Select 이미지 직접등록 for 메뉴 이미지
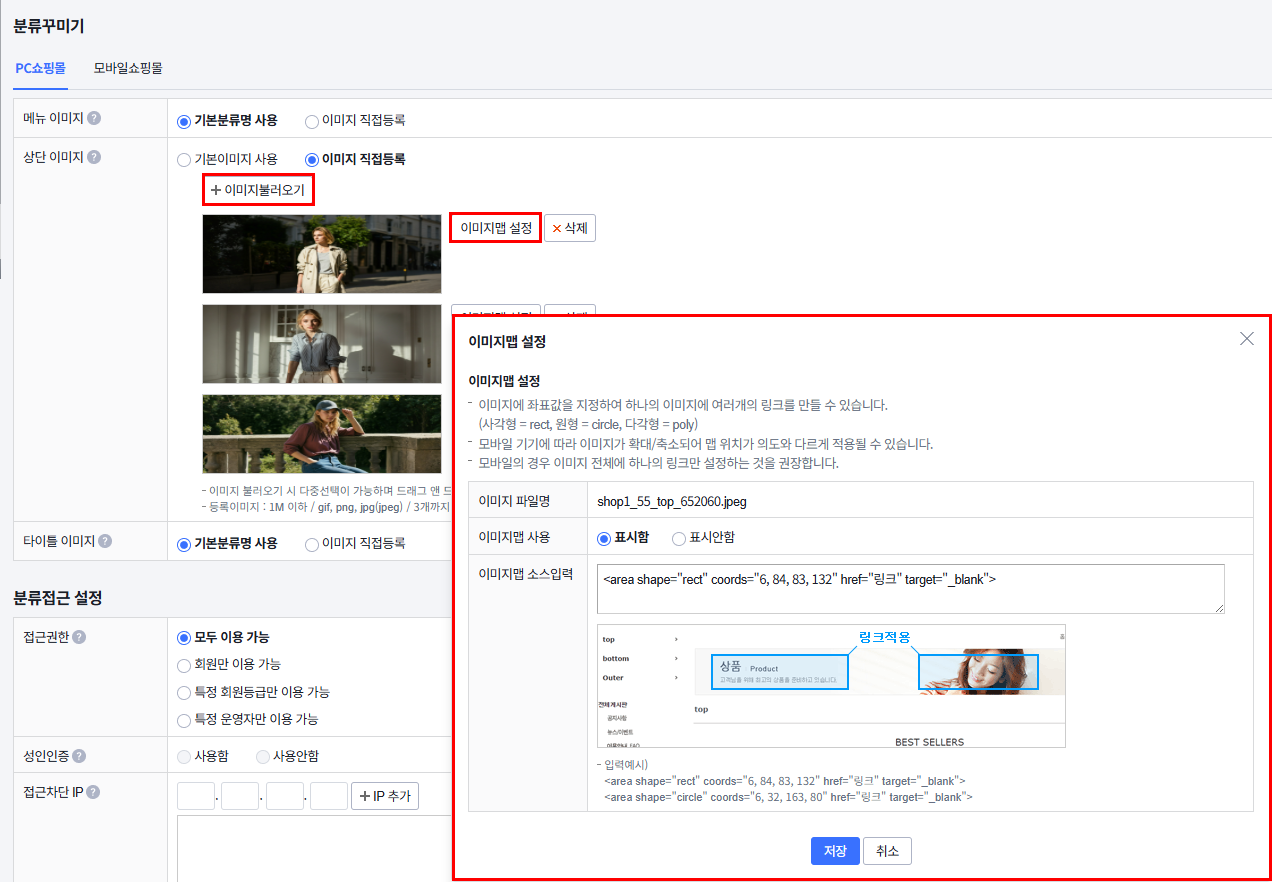The width and height of the screenshot is (1272, 882). point(312,121)
